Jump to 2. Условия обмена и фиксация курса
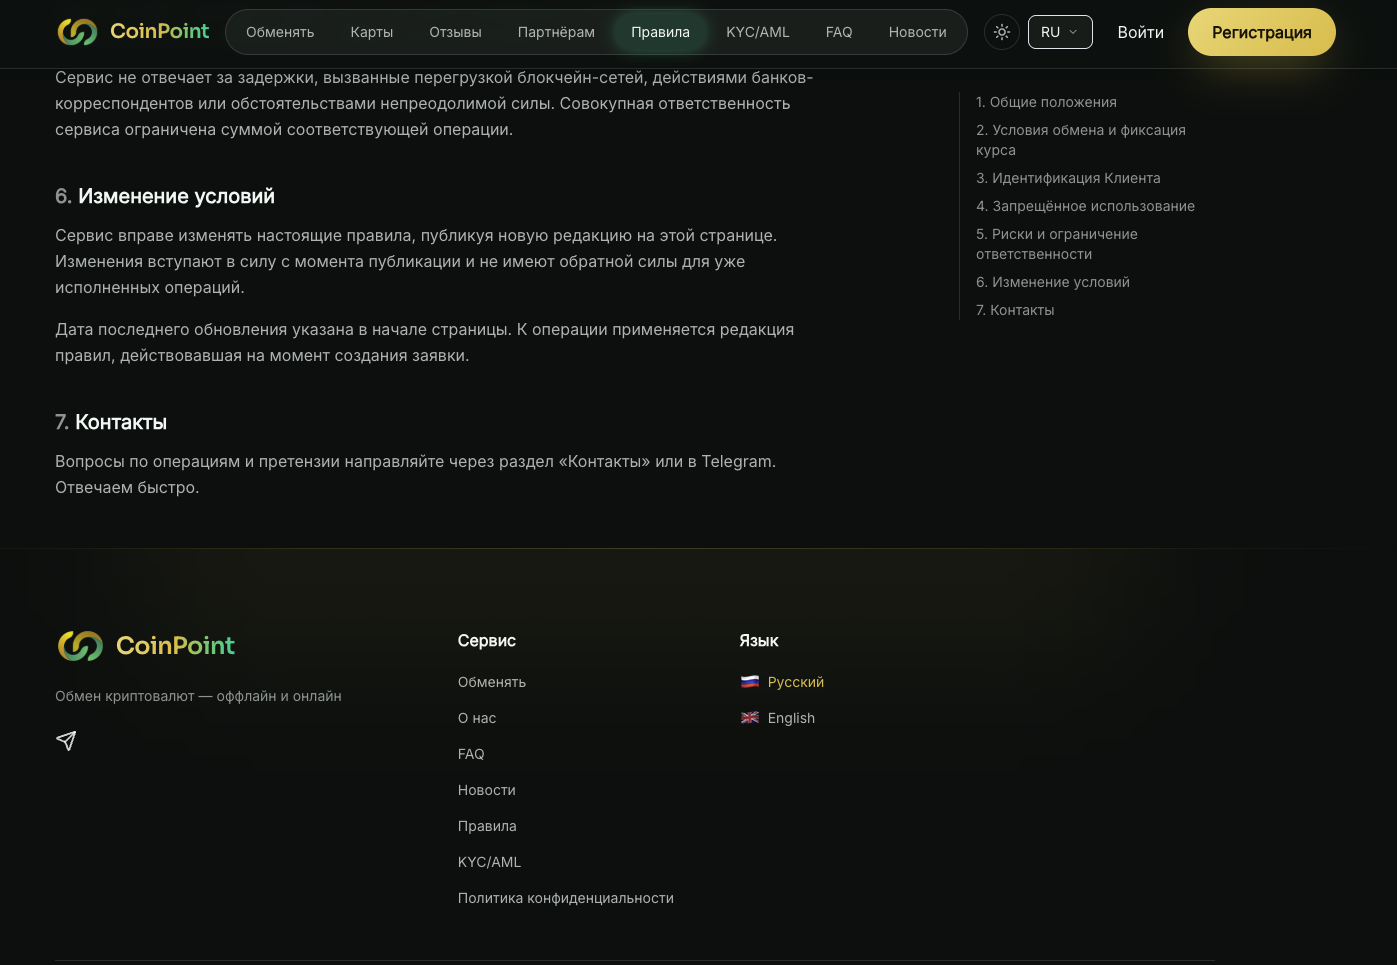The height and width of the screenshot is (965, 1397). pos(1081,140)
